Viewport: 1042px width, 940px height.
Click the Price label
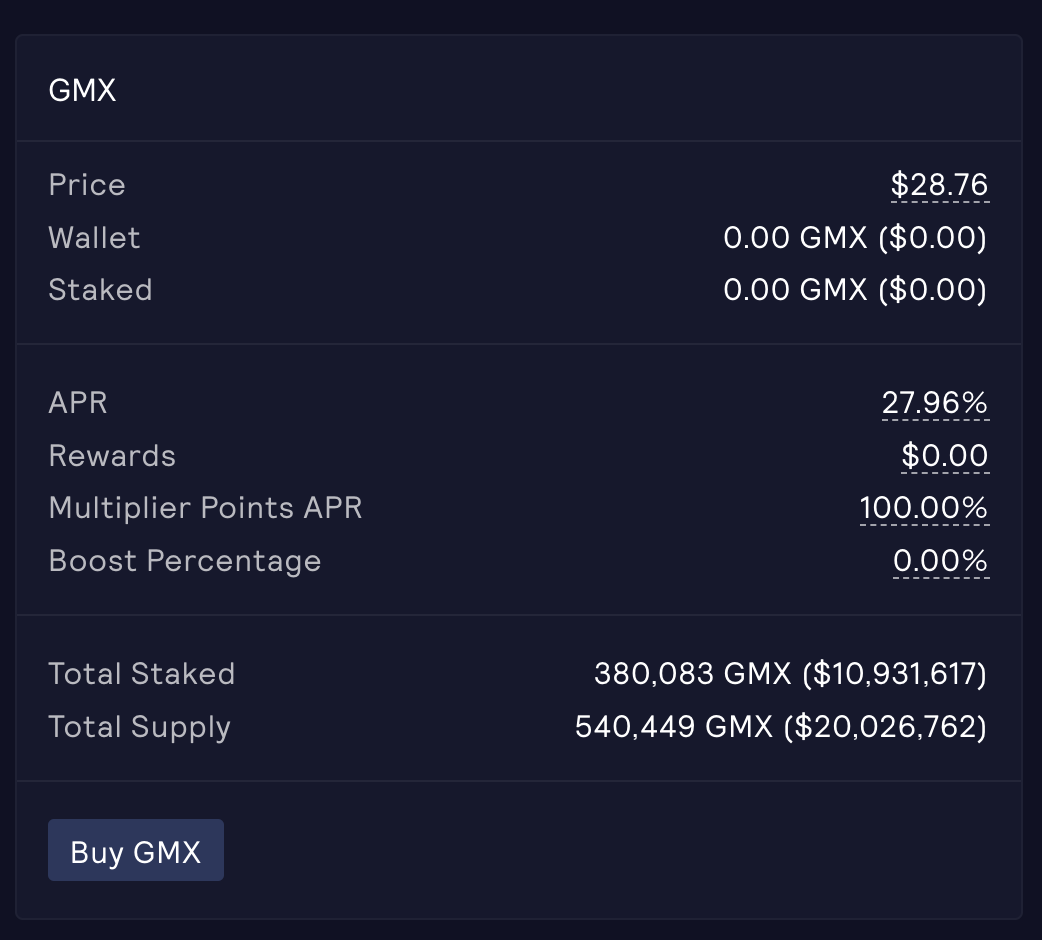(87, 185)
